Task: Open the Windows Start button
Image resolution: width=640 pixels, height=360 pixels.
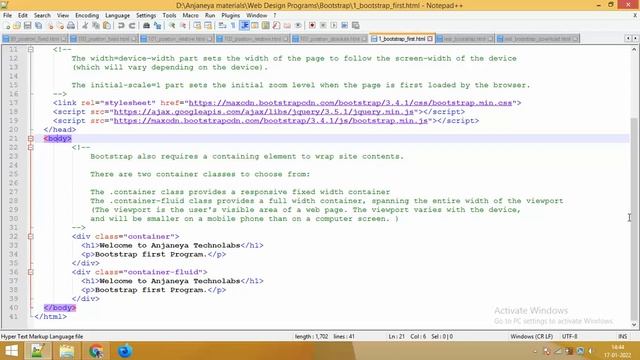Action: (x=11, y=351)
